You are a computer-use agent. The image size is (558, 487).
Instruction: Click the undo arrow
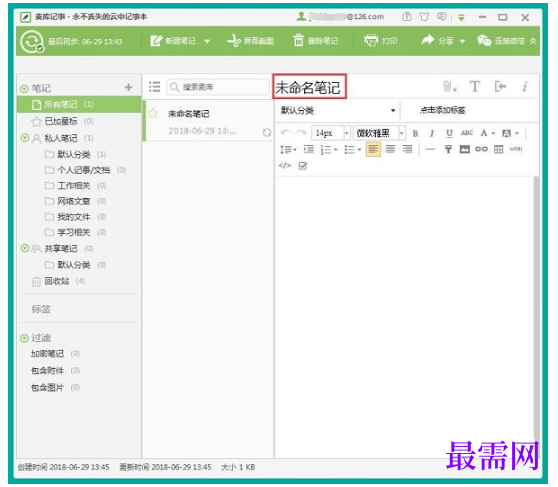pos(285,133)
